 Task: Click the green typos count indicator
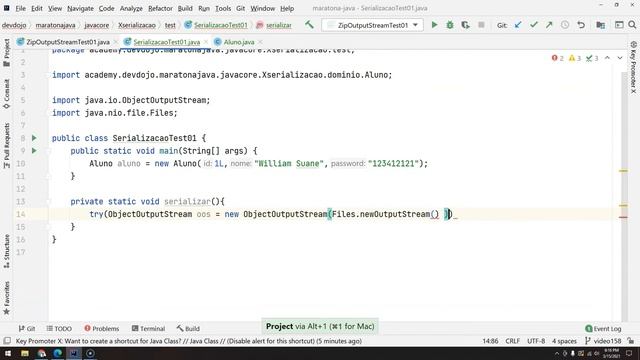(x=592, y=58)
